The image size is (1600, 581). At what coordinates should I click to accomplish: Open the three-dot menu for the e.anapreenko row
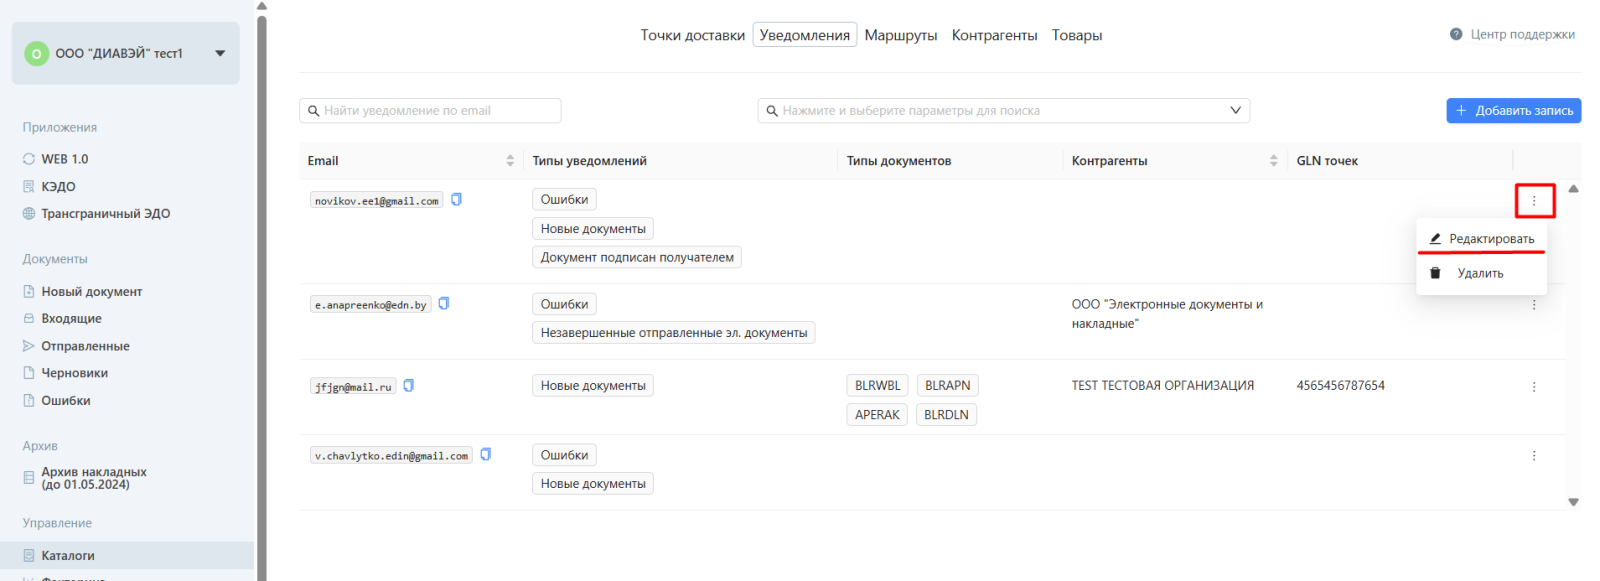(x=1533, y=305)
